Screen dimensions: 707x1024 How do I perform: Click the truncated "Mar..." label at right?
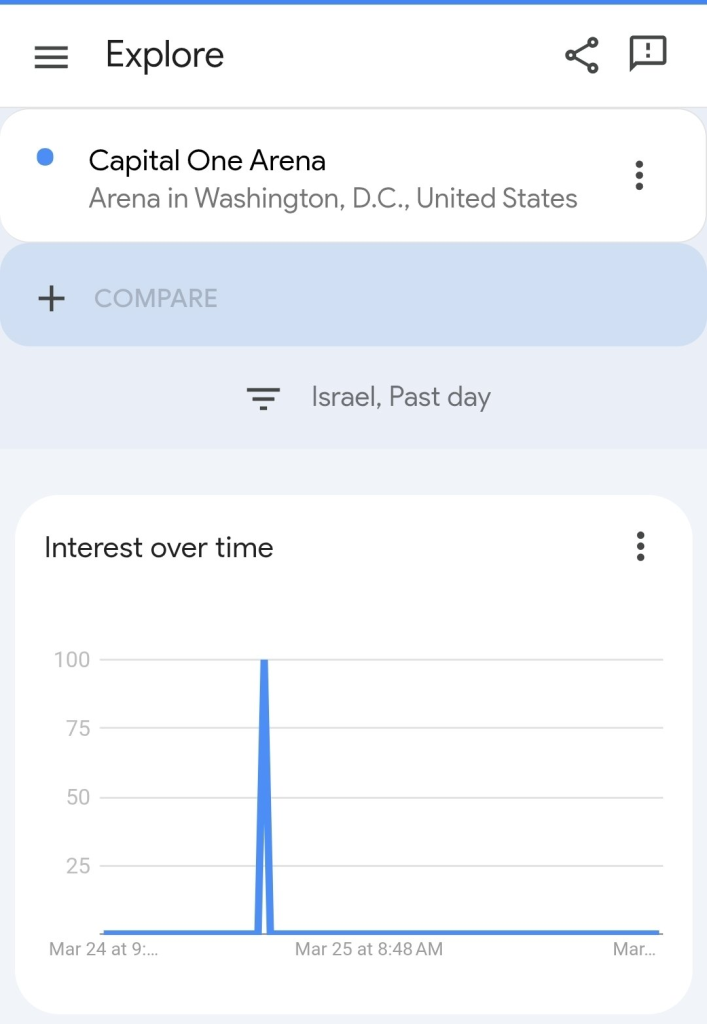coord(634,949)
